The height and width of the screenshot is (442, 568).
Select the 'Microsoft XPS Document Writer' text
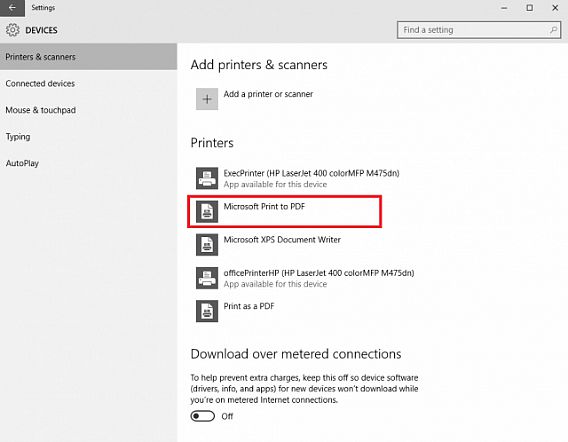tap(282, 240)
